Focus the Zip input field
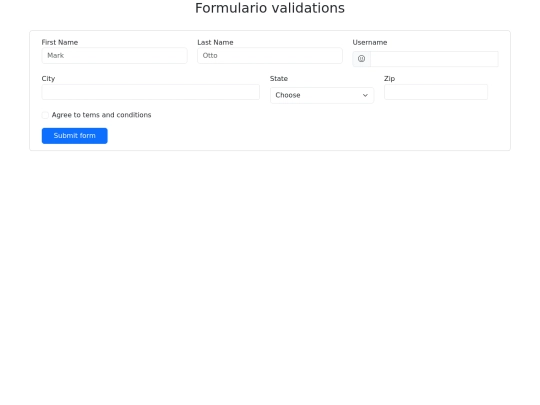 pos(436,92)
